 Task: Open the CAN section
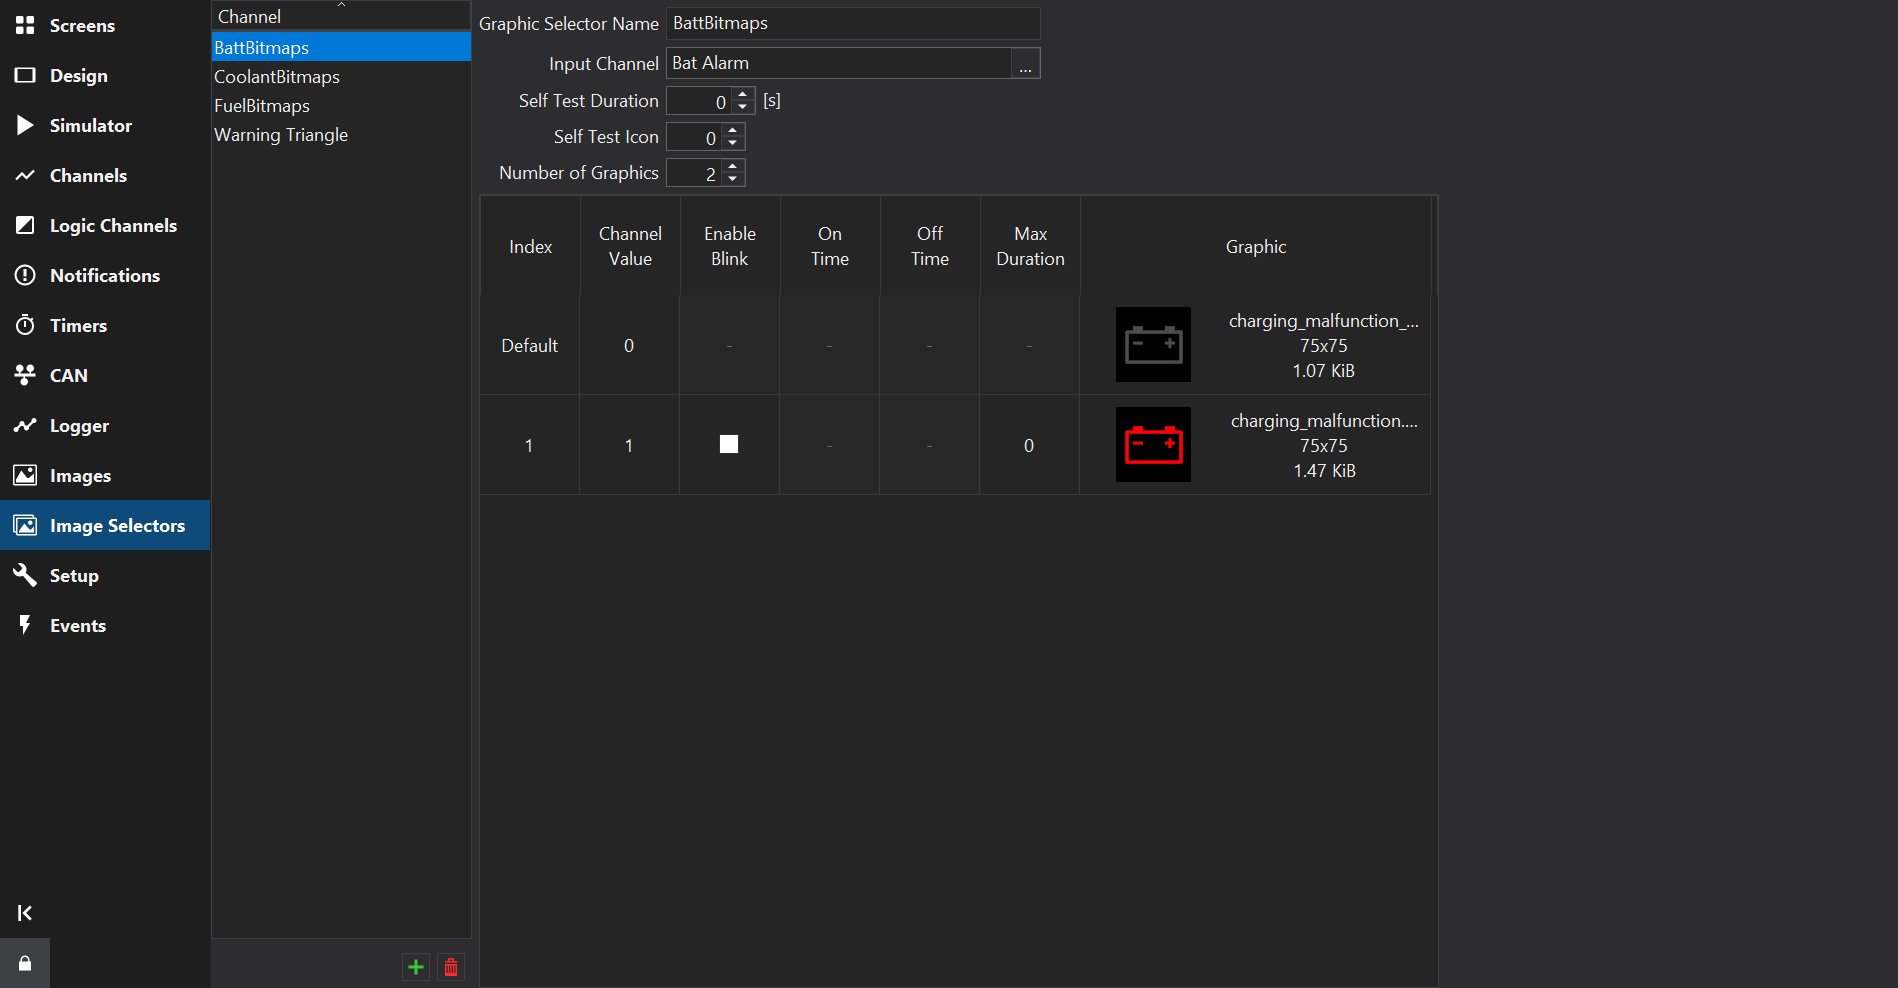click(x=68, y=376)
